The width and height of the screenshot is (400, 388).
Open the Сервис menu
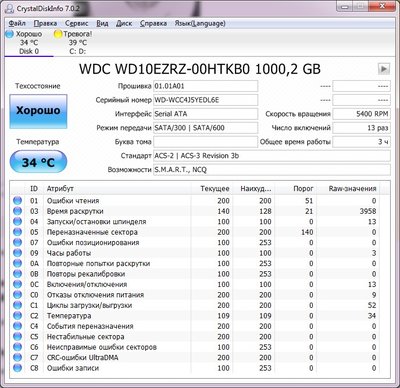[x=77, y=23]
